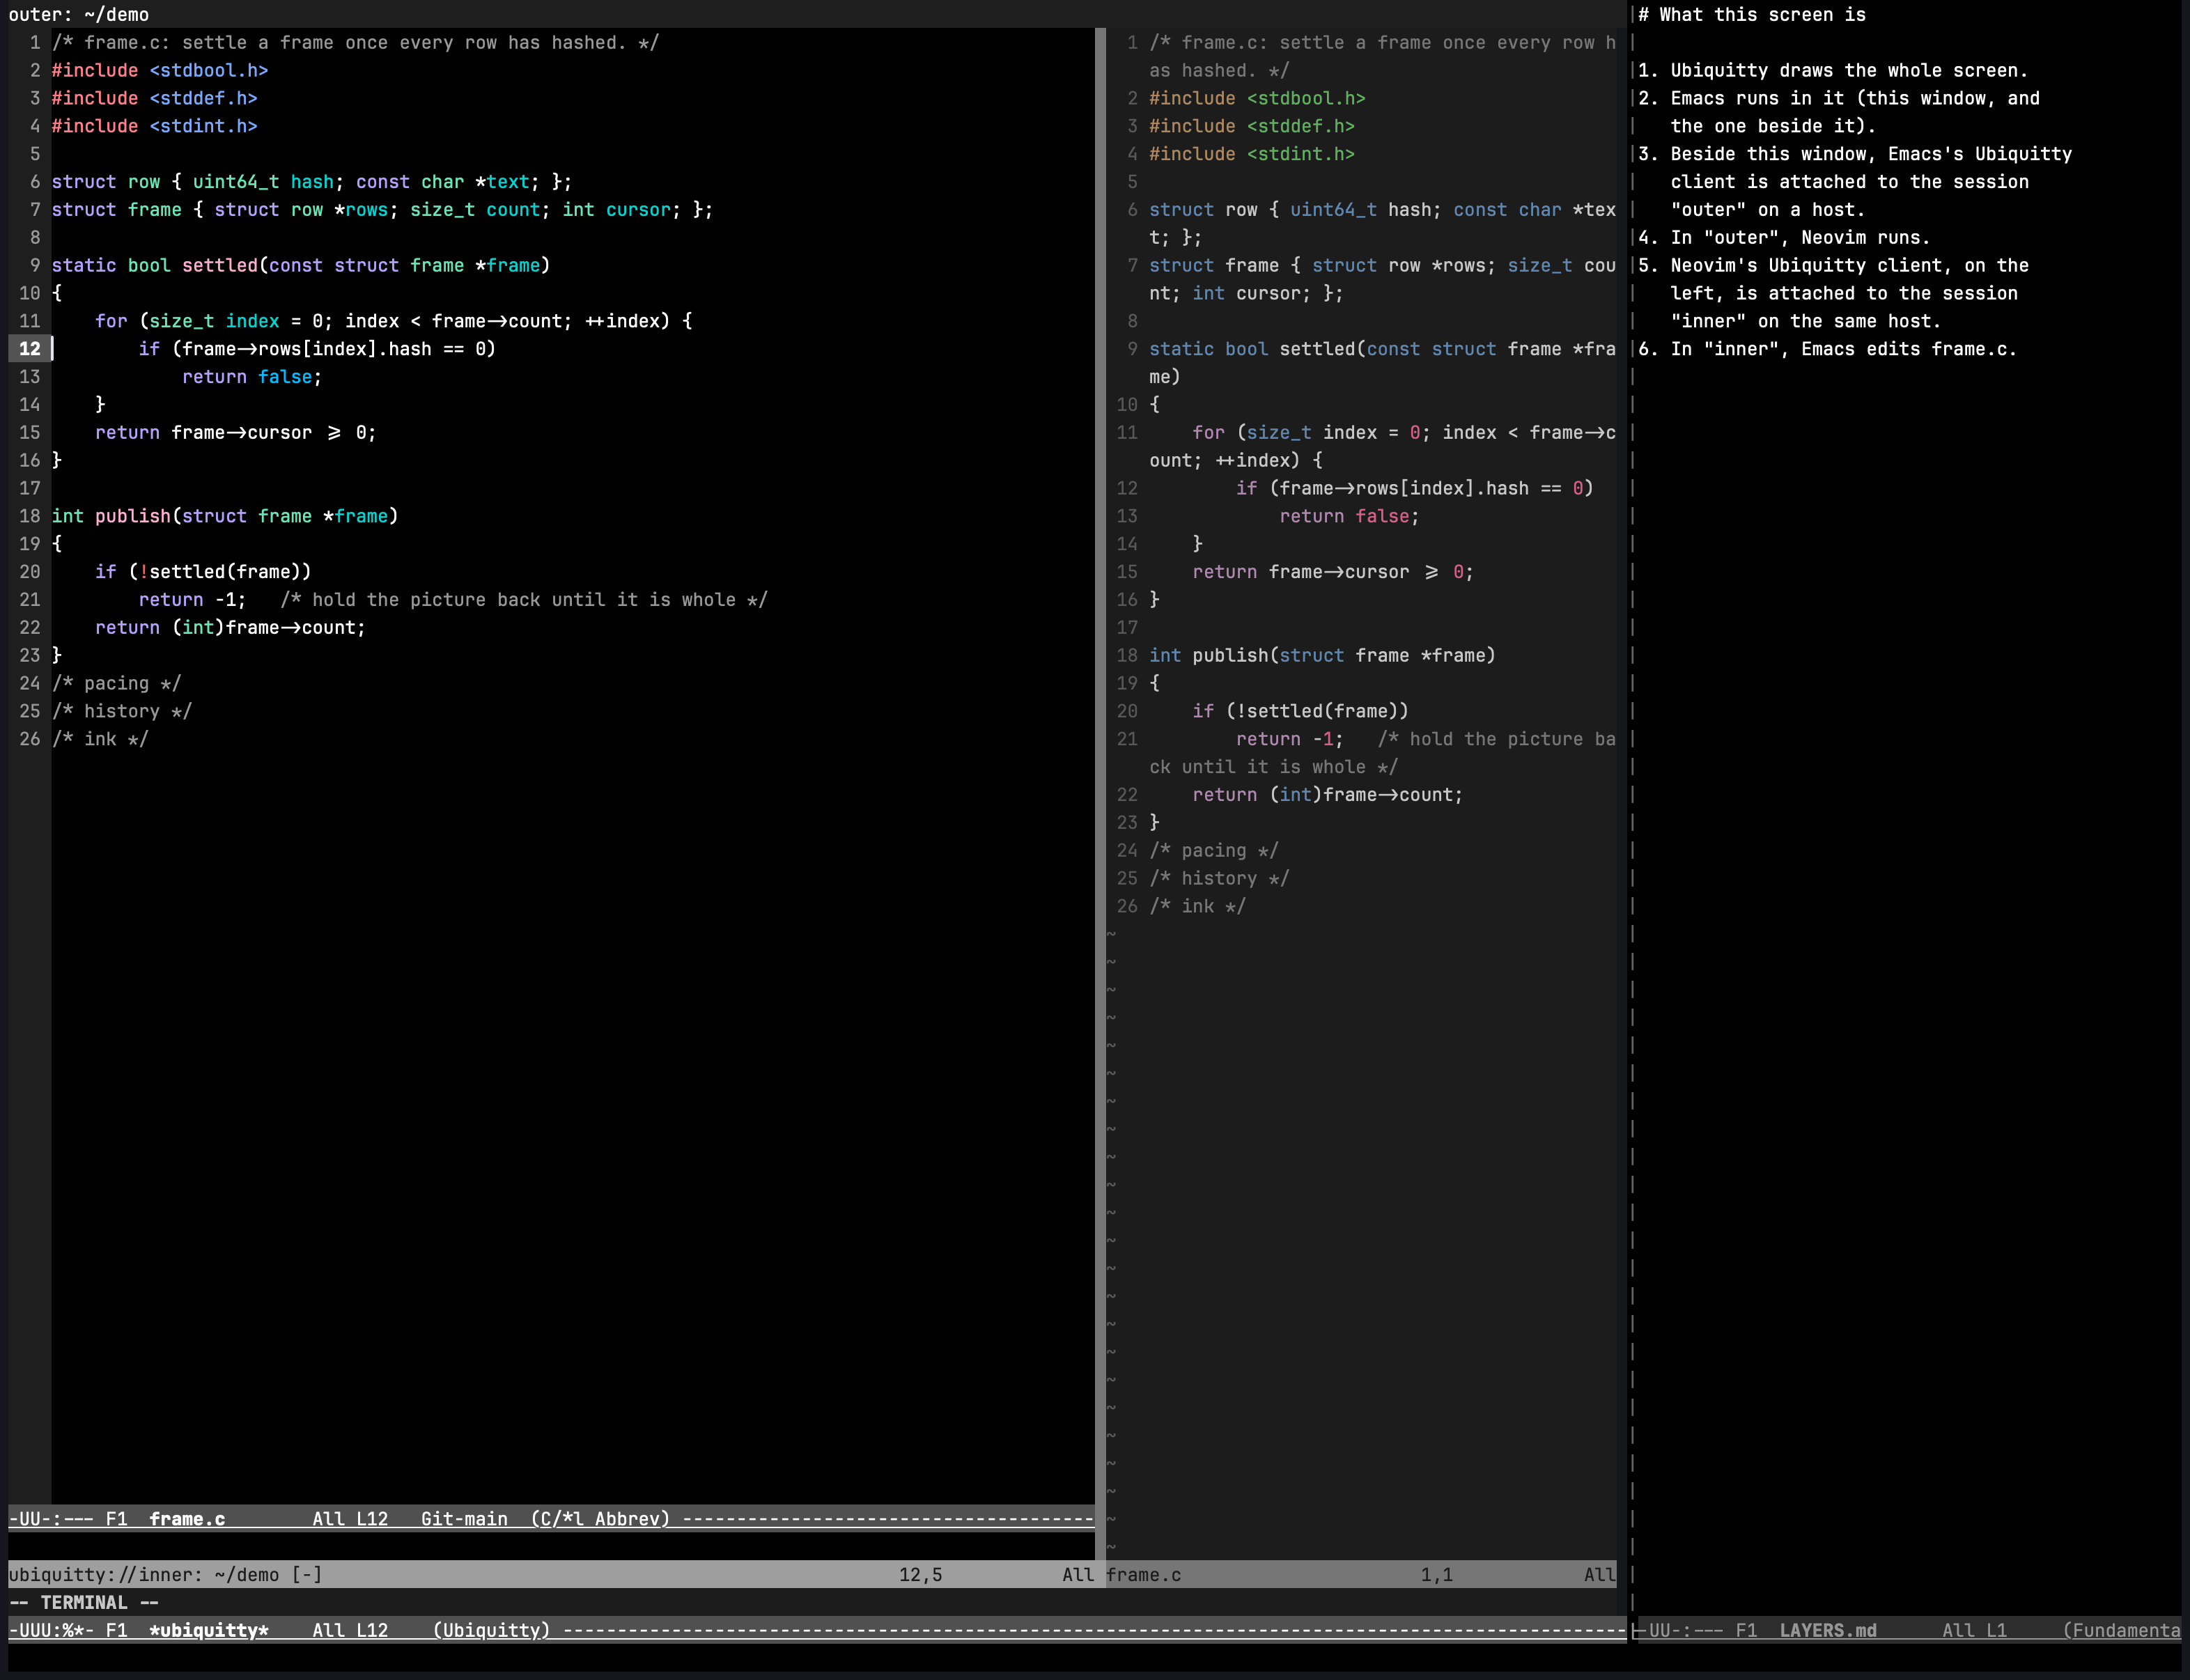The width and height of the screenshot is (2190, 1680).
Task: Click "int publish(struct frame *frame)" in left pane
Action: pyautogui.click(x=225, y=516)
